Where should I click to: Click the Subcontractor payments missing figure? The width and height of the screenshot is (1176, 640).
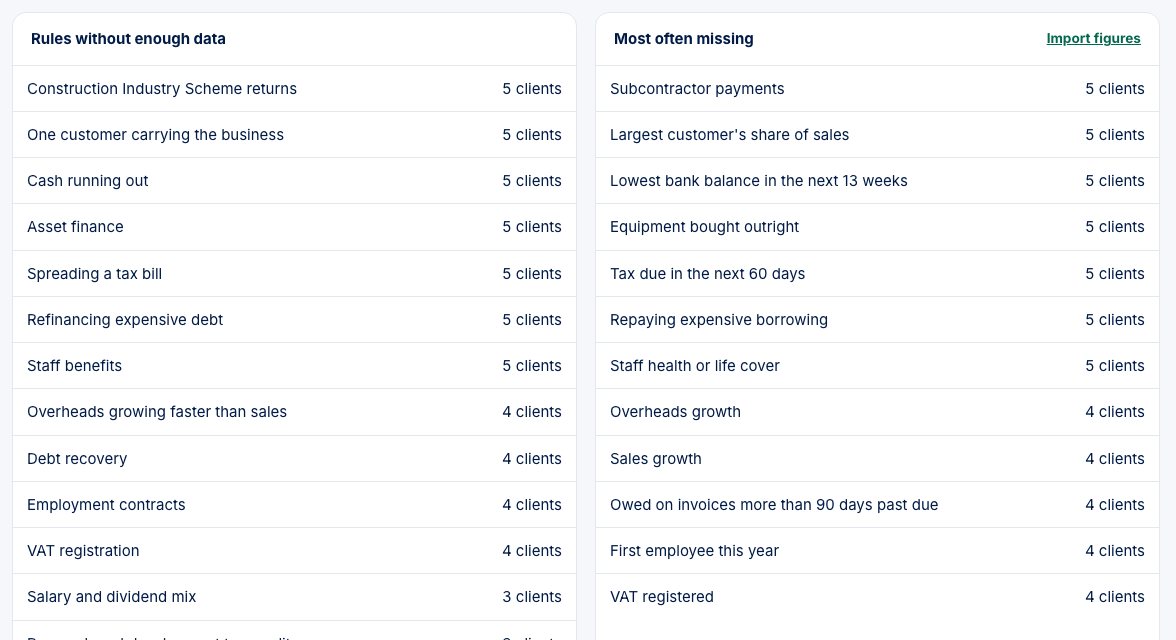877,89
